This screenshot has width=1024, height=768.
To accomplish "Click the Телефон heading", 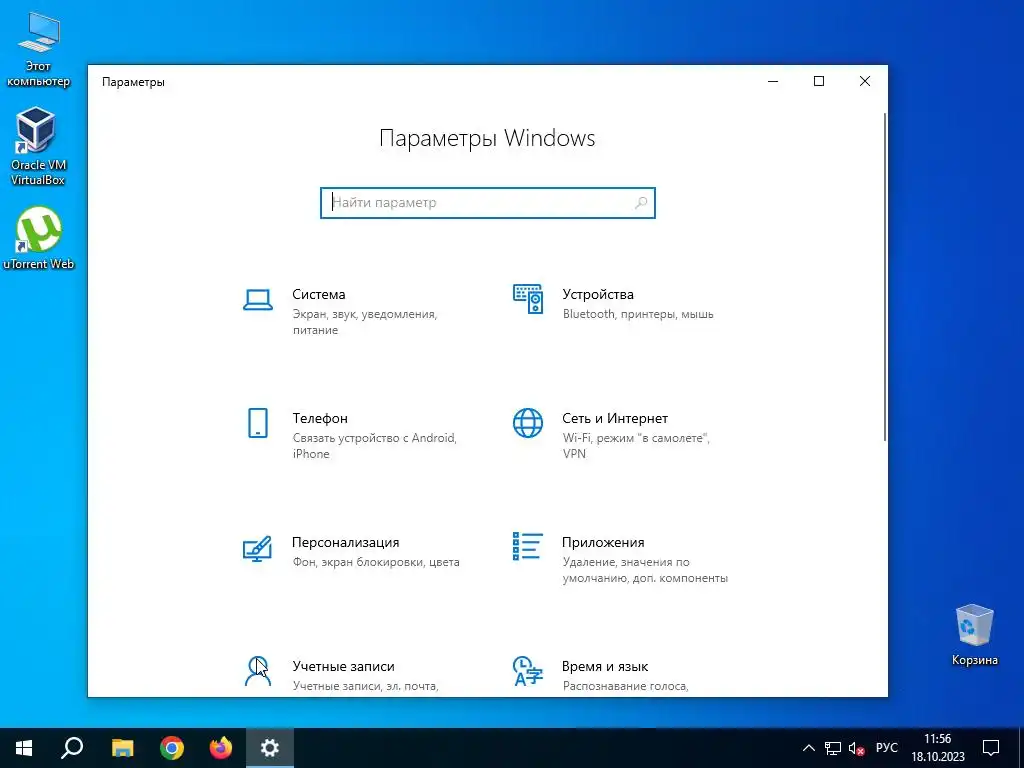I will click(x=320, y=419).
